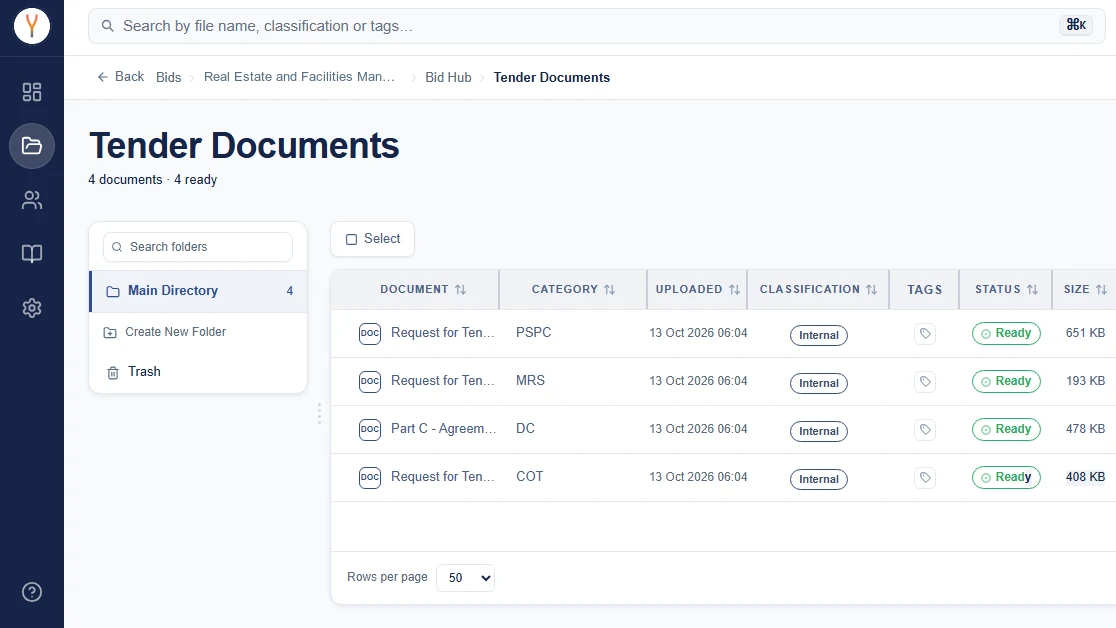Screen dimensions: 1116x628
Task: Click the ⌘K shortcut badge
Action: pos(1076,25)
